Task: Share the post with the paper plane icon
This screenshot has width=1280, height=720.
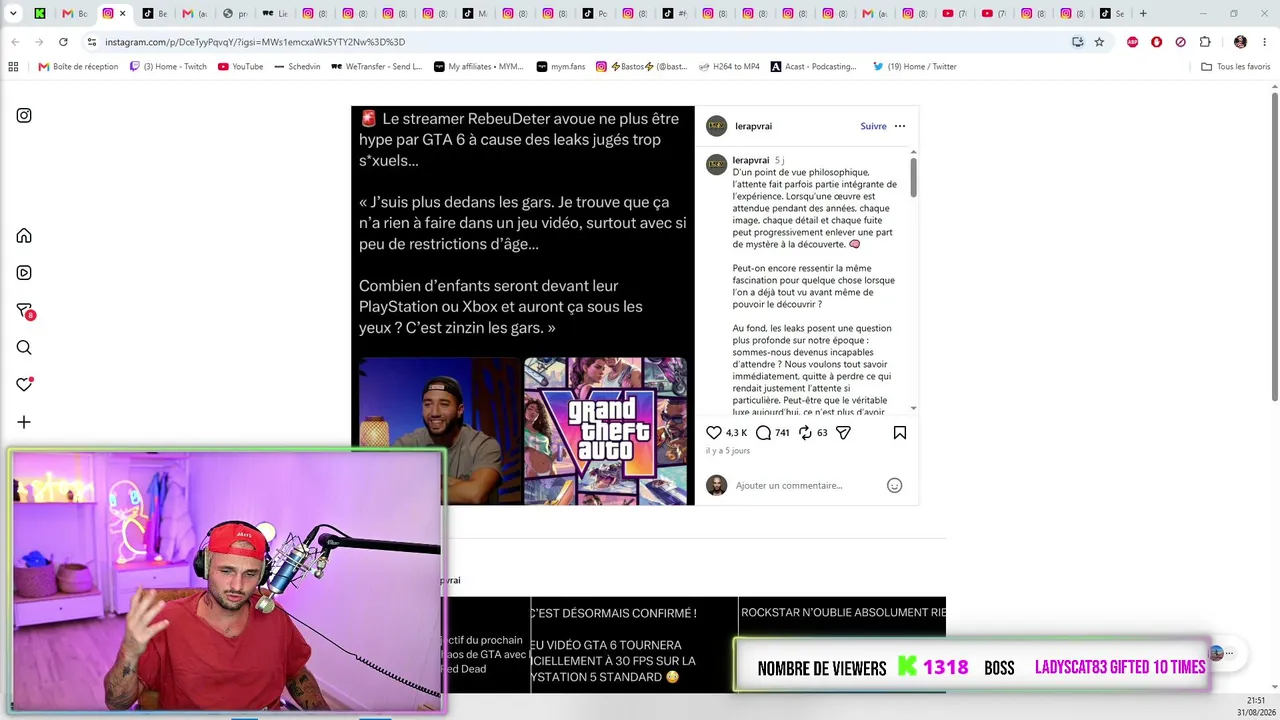Action: tap(843, 433)
